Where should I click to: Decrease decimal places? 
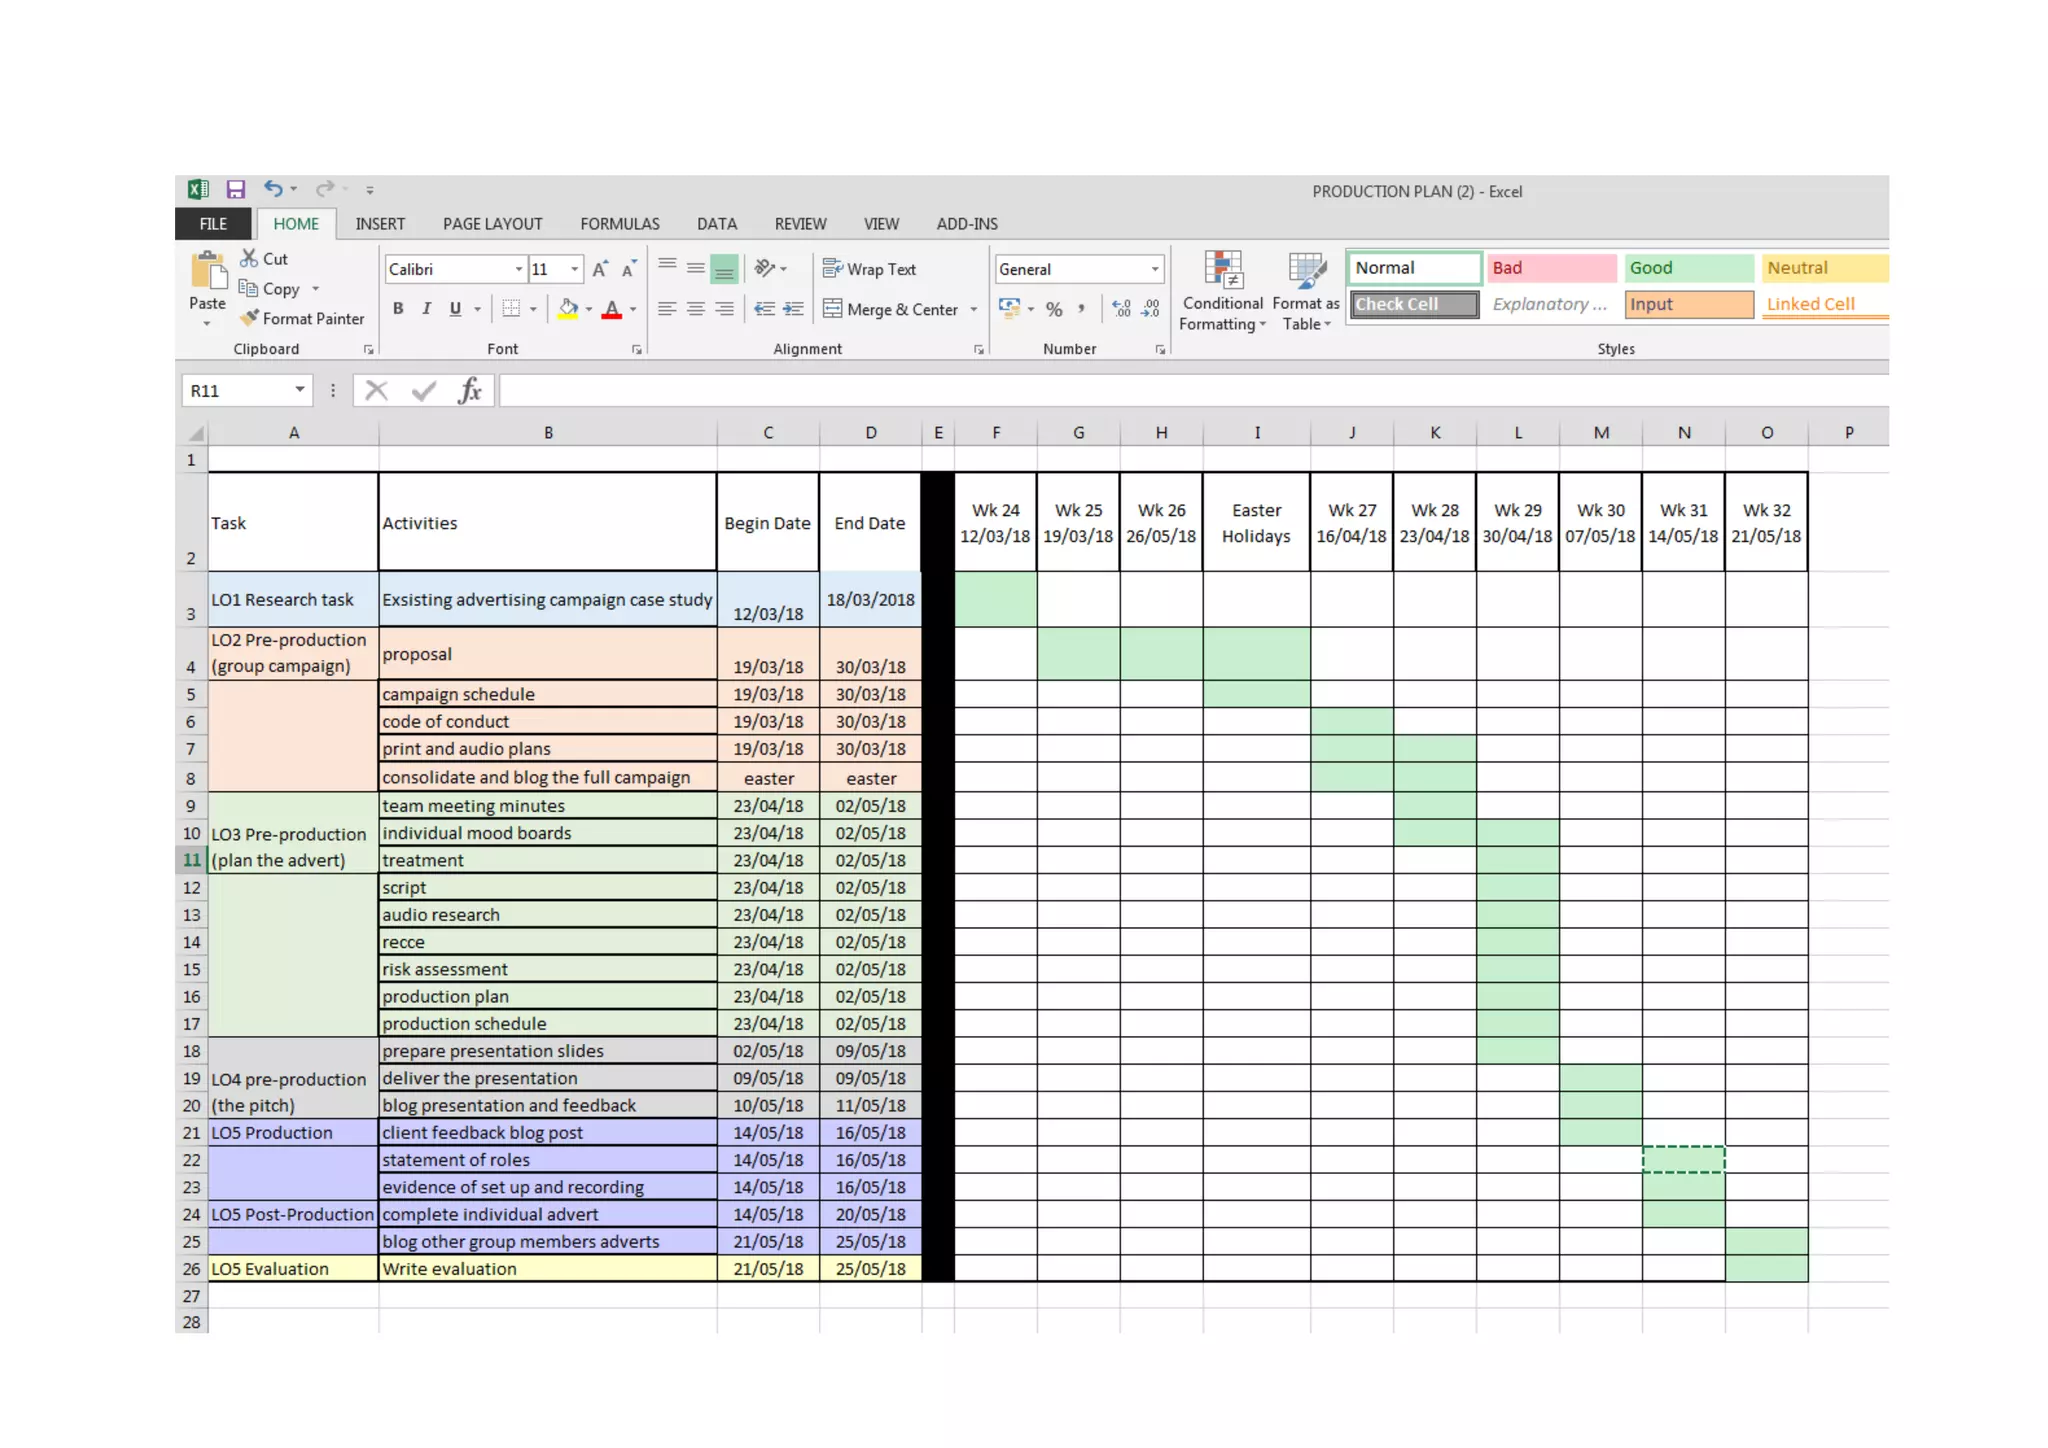click(x=1151, y=309)
